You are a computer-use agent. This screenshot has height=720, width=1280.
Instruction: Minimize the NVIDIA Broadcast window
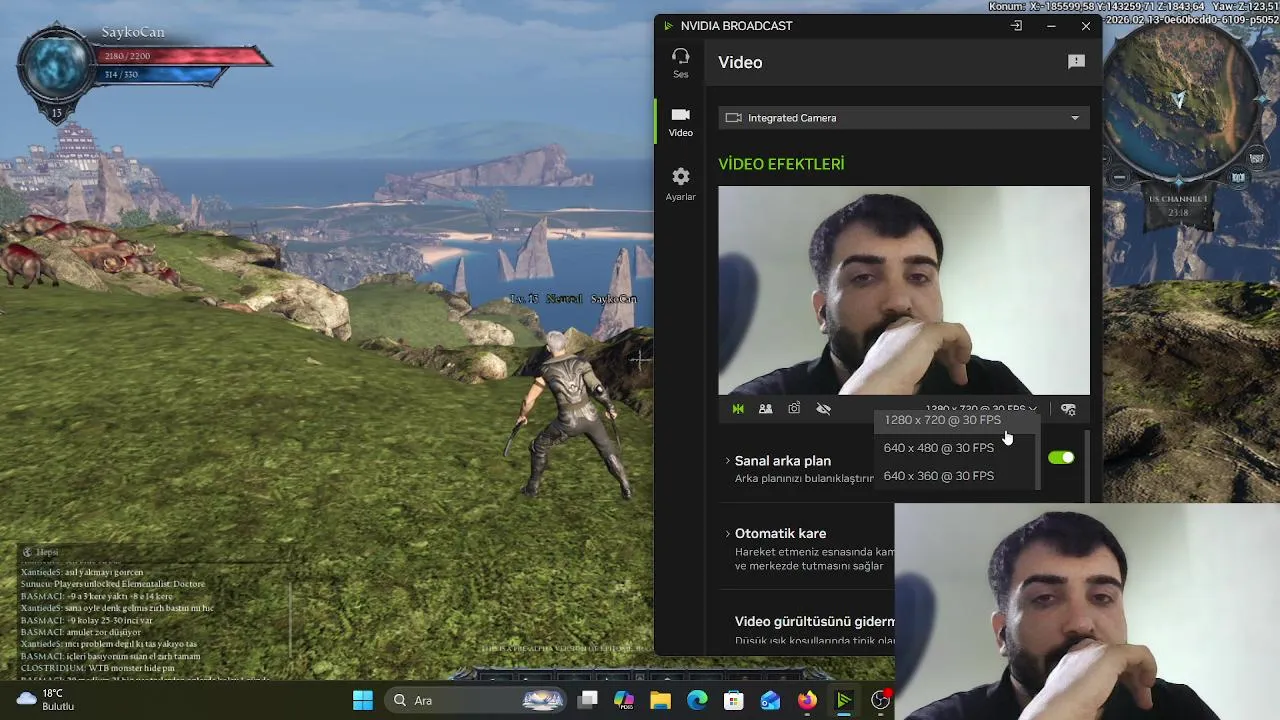(1051, 26)
